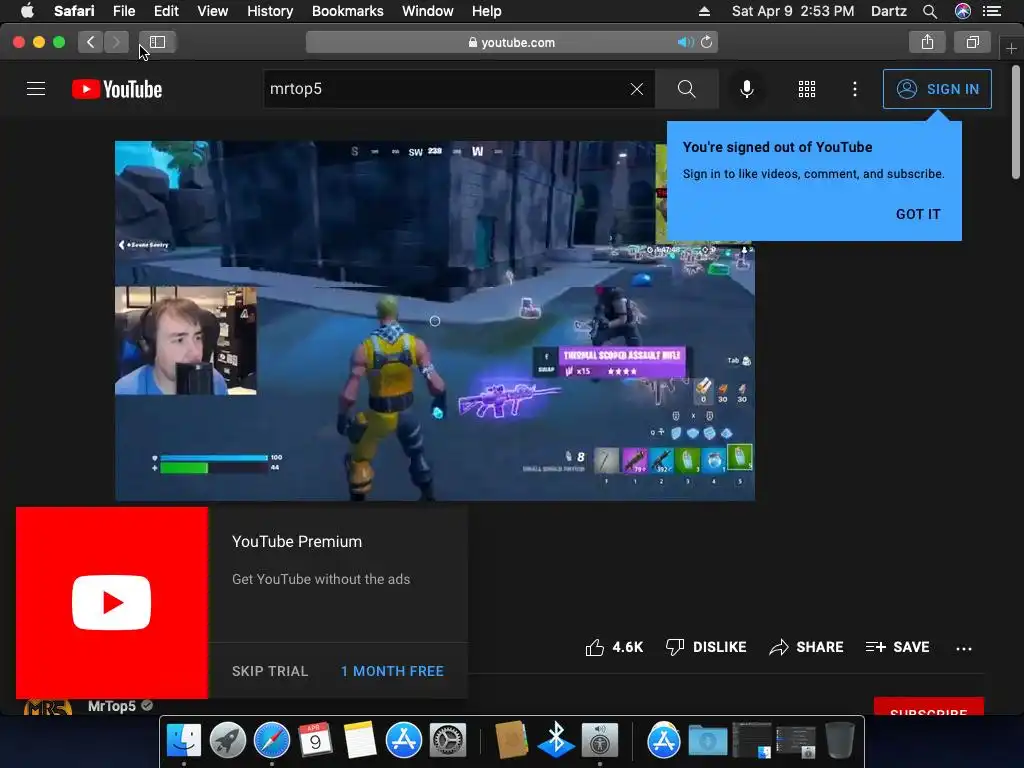The height and width of the screenshot is (768, 1024).
Task: Click SKIP TRIAL in Premium promo
Action: coord(270,671)
